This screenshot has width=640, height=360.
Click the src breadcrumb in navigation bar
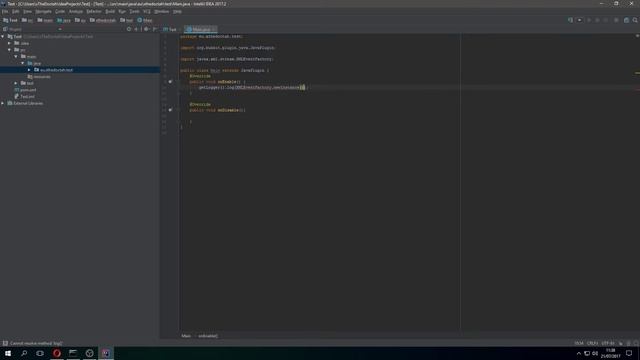(28, 20)
